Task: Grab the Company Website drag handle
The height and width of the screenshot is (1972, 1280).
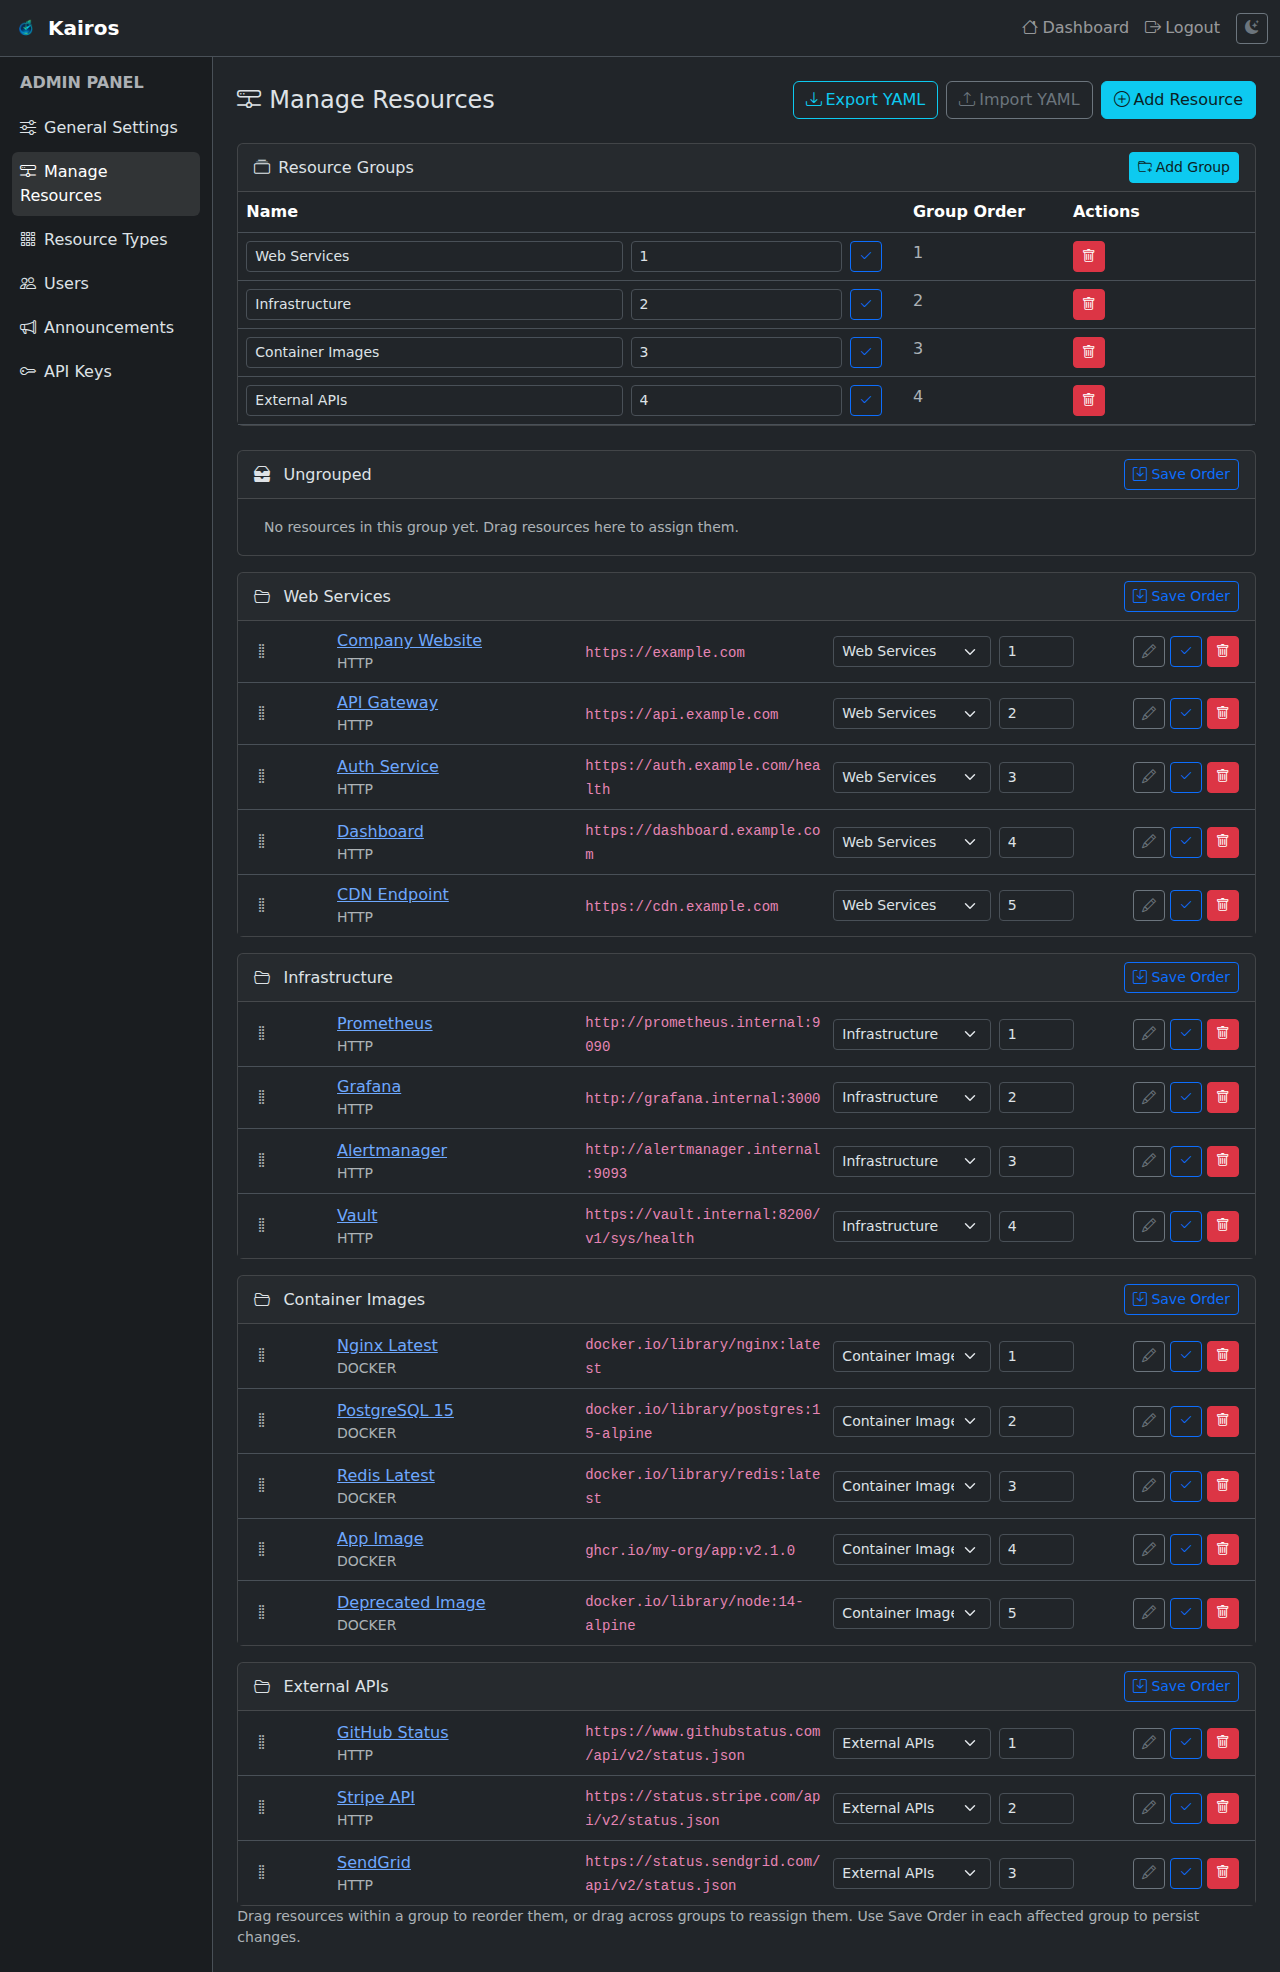Action: (262, 651)
